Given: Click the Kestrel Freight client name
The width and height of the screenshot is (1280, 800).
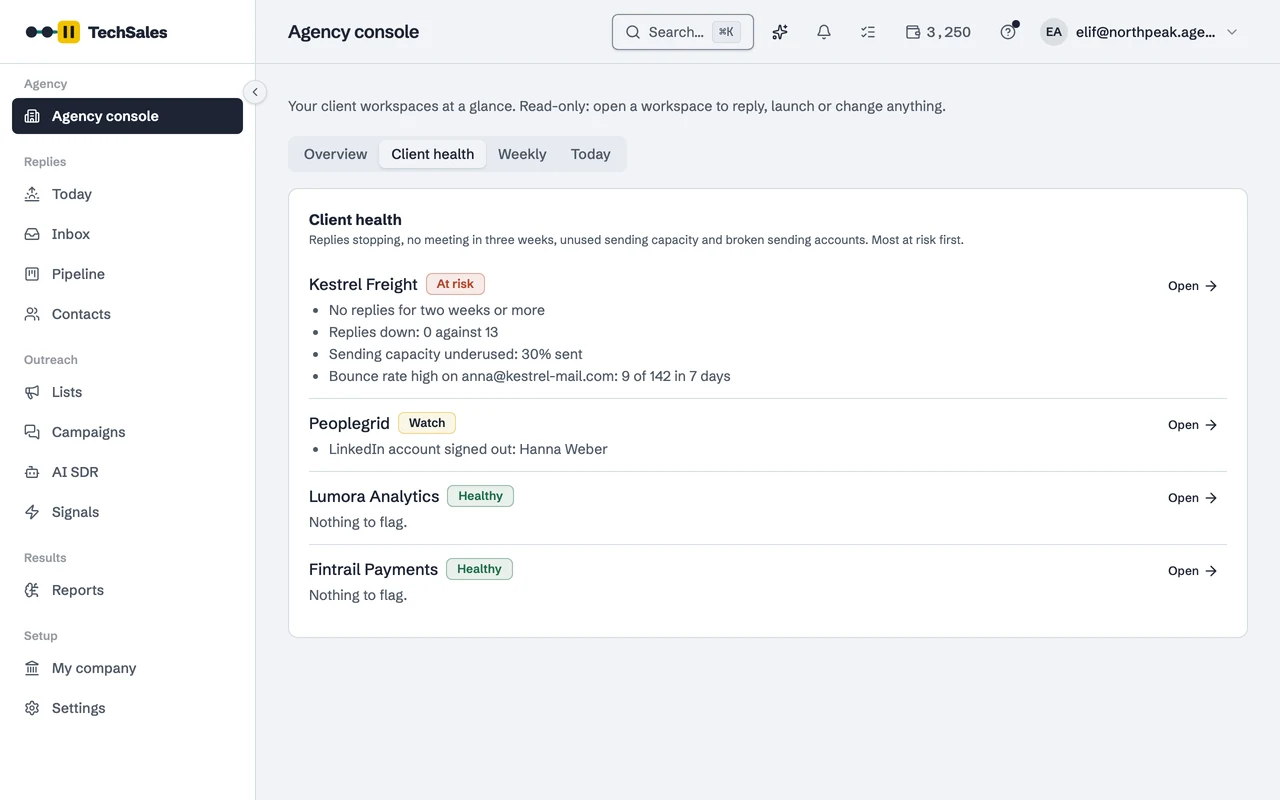Looking at the screenshot, I should [x=363, y=285].
